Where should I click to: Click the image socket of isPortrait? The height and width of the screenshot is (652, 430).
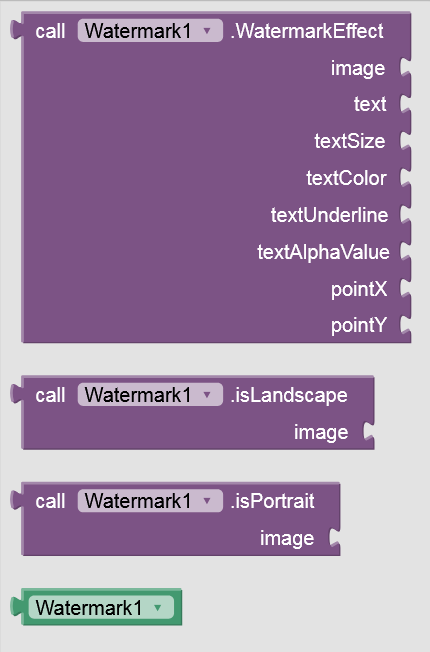coord(335,538)
